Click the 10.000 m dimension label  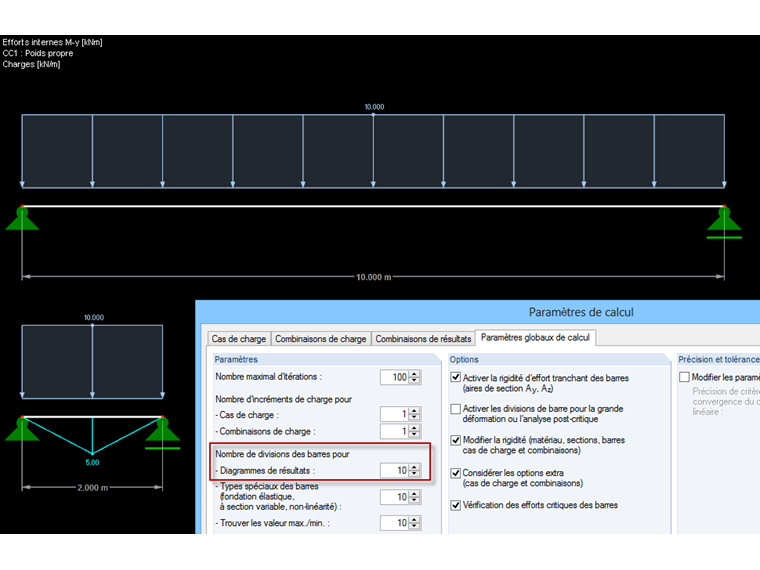click(373, 277)
